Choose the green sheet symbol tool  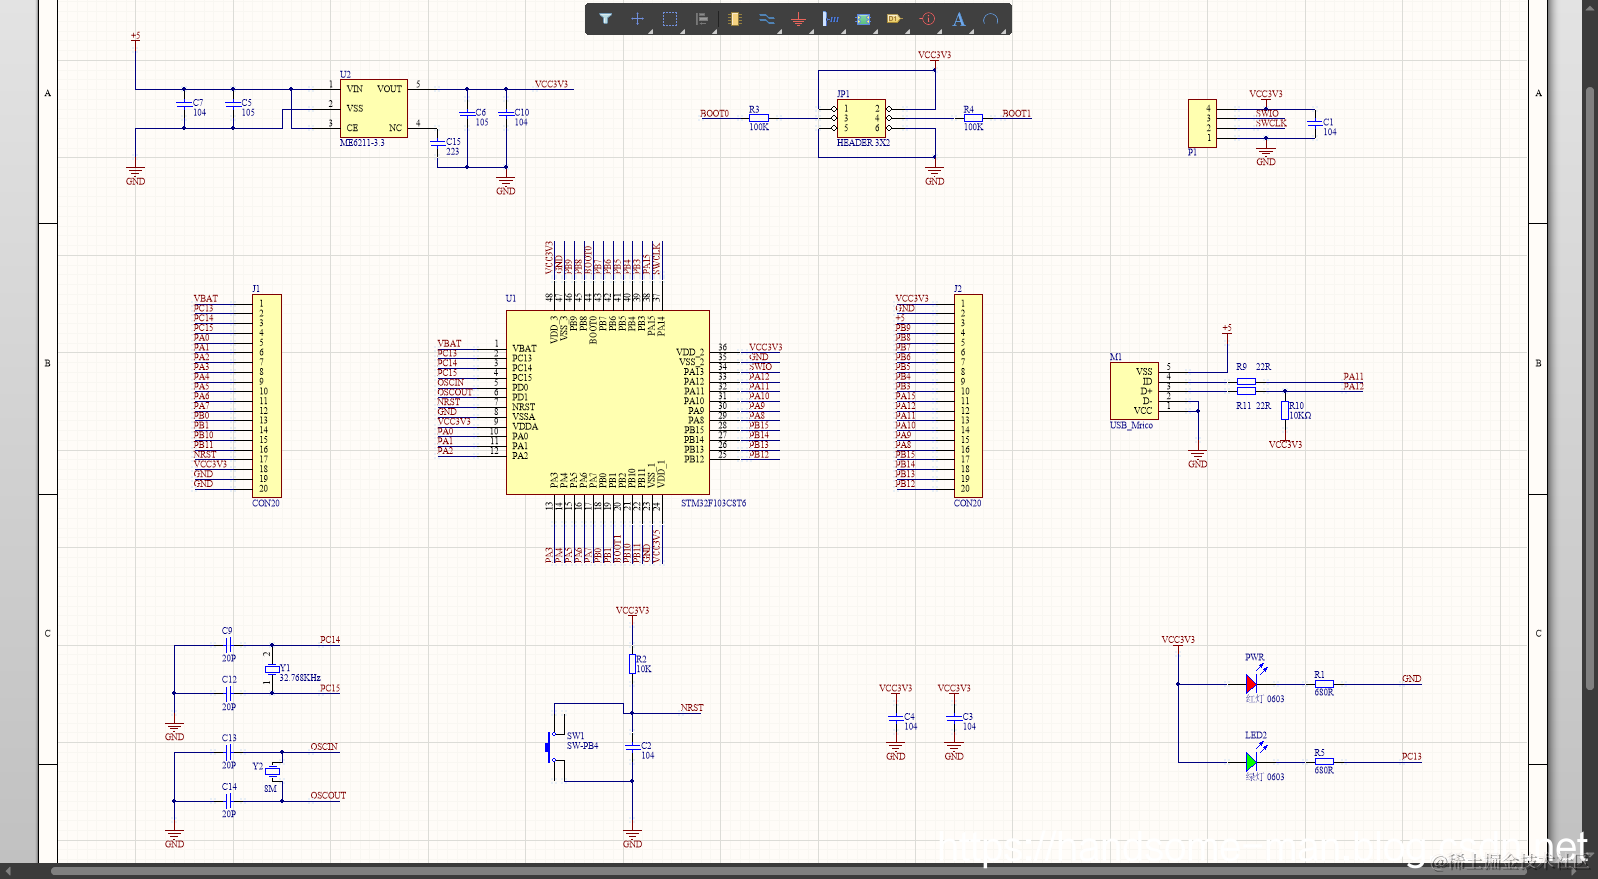[x=863, y=19]
